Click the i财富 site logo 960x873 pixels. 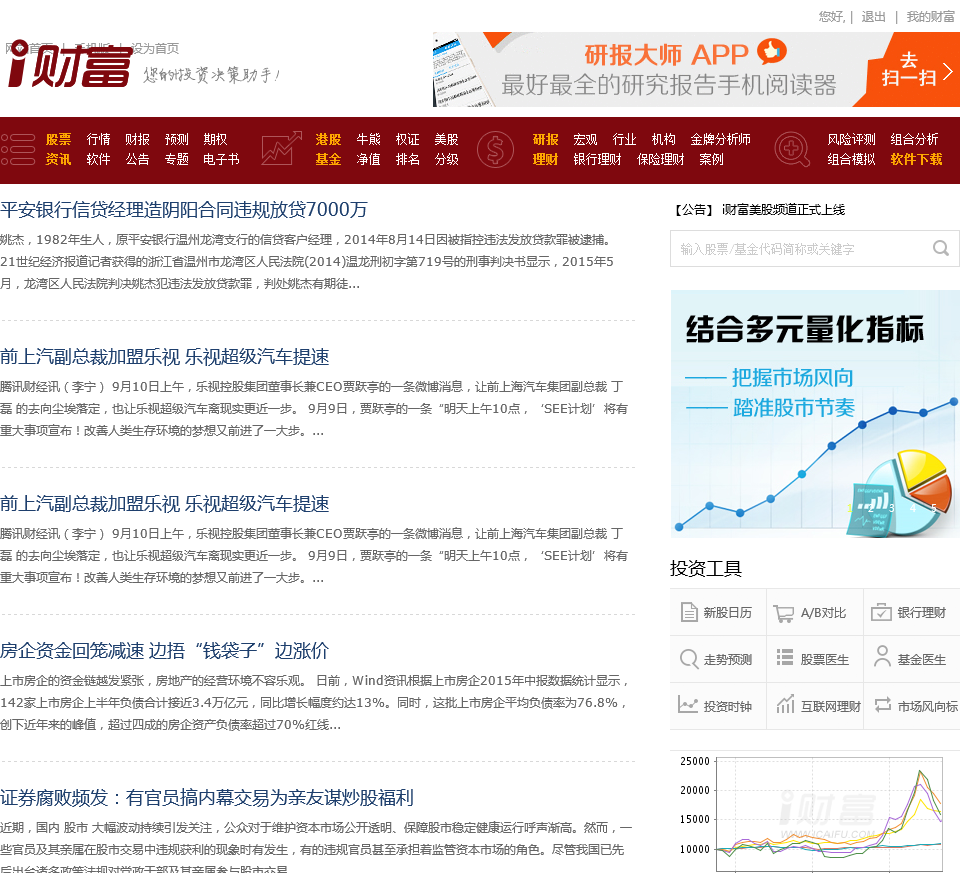(x=69, y=64)
